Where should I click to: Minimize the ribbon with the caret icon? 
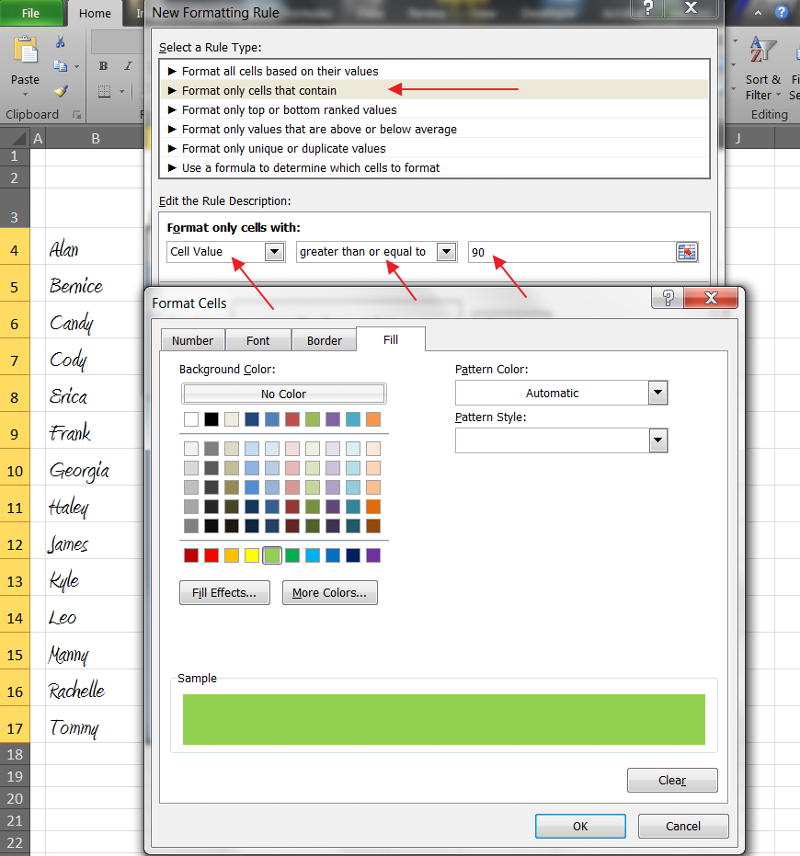tap(758, 13)
